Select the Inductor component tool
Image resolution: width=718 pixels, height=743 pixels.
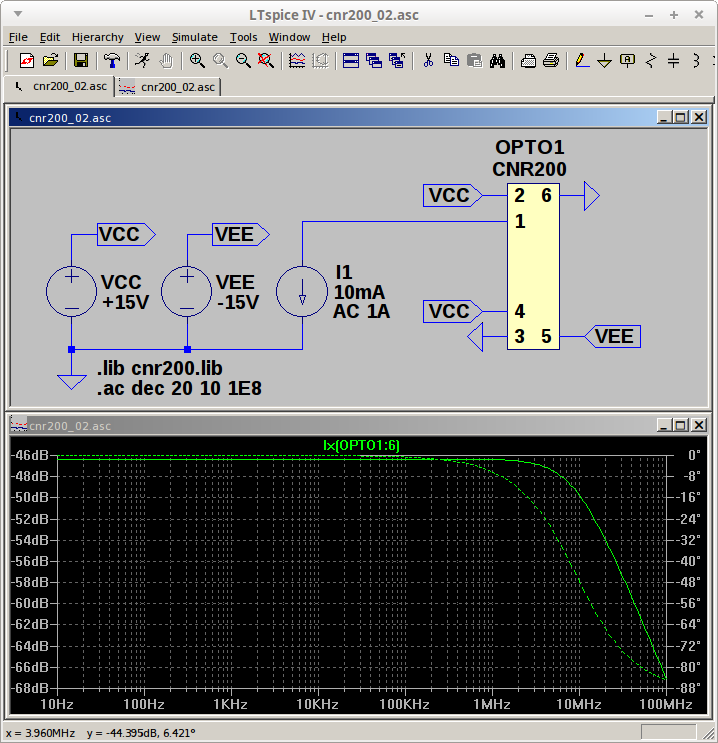[x=696, y=61]
